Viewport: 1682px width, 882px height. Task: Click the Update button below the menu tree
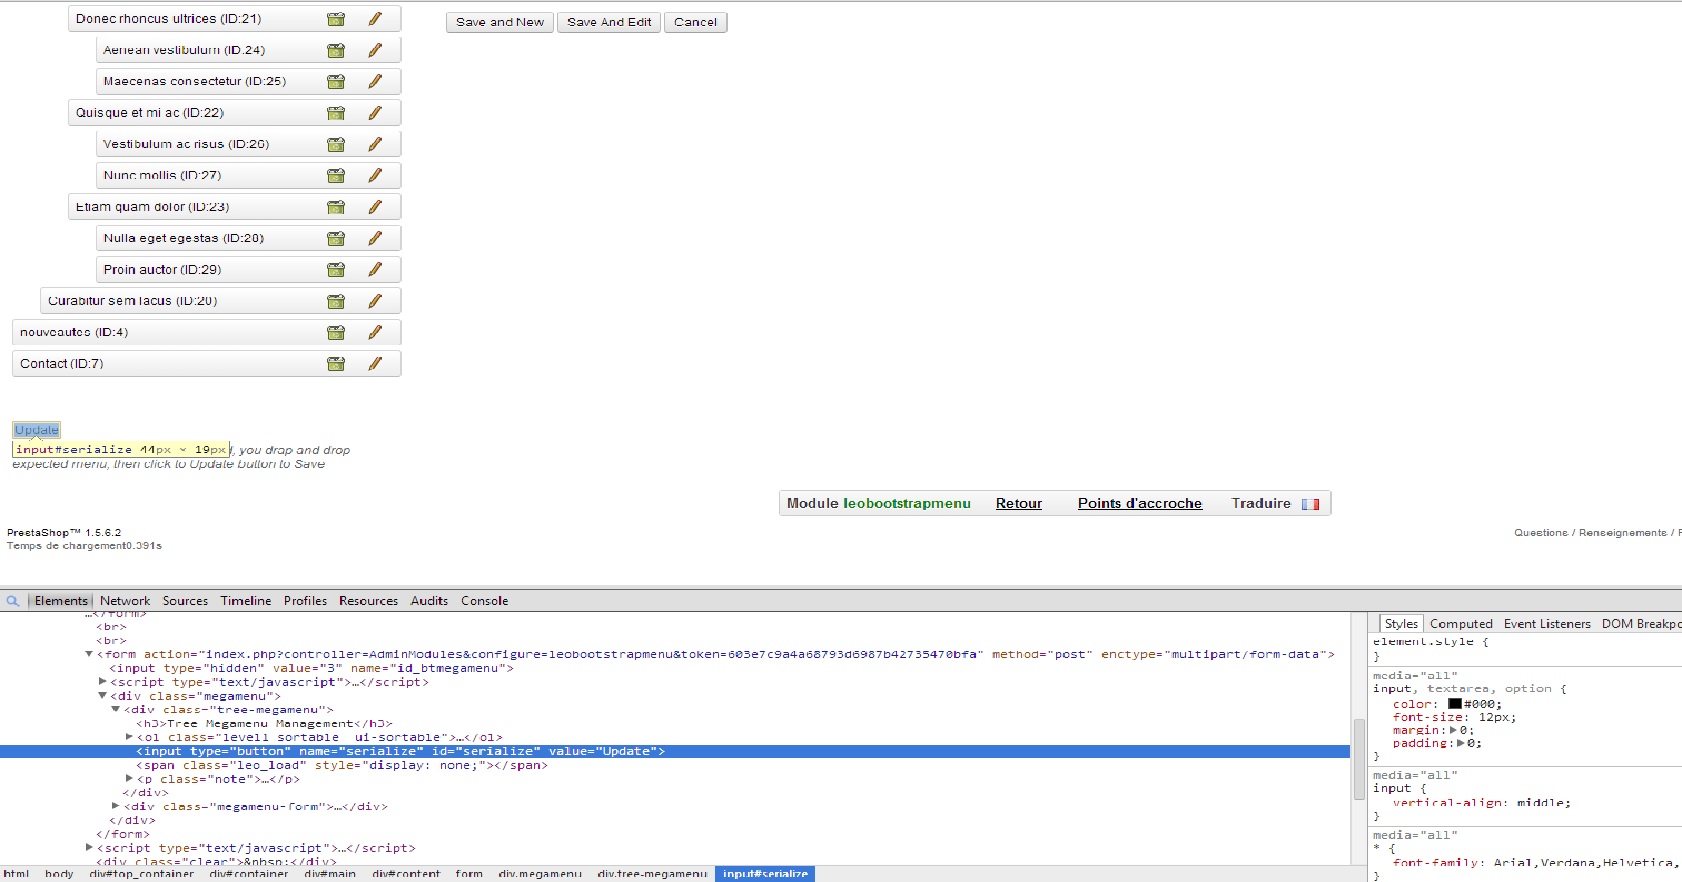pyautogui.click(x=36, y=430)
